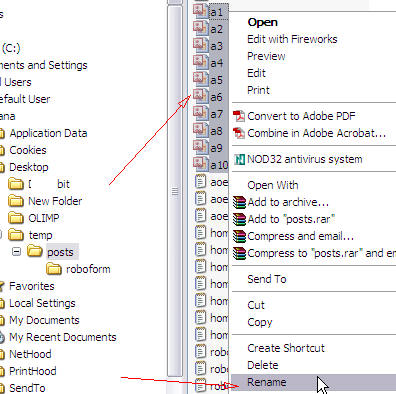Select the a5 image file icon

click(201, 80)
